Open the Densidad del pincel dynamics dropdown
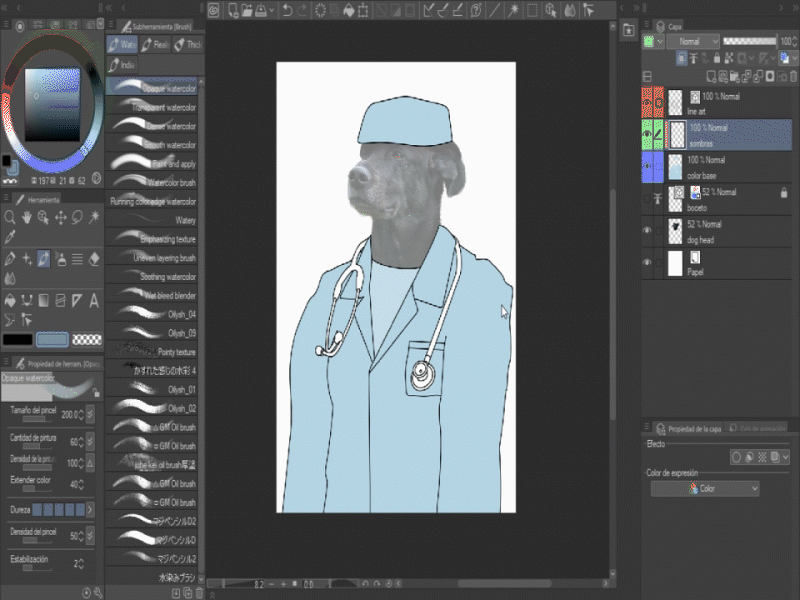The image size is (800, 600). tap(90, 536)
